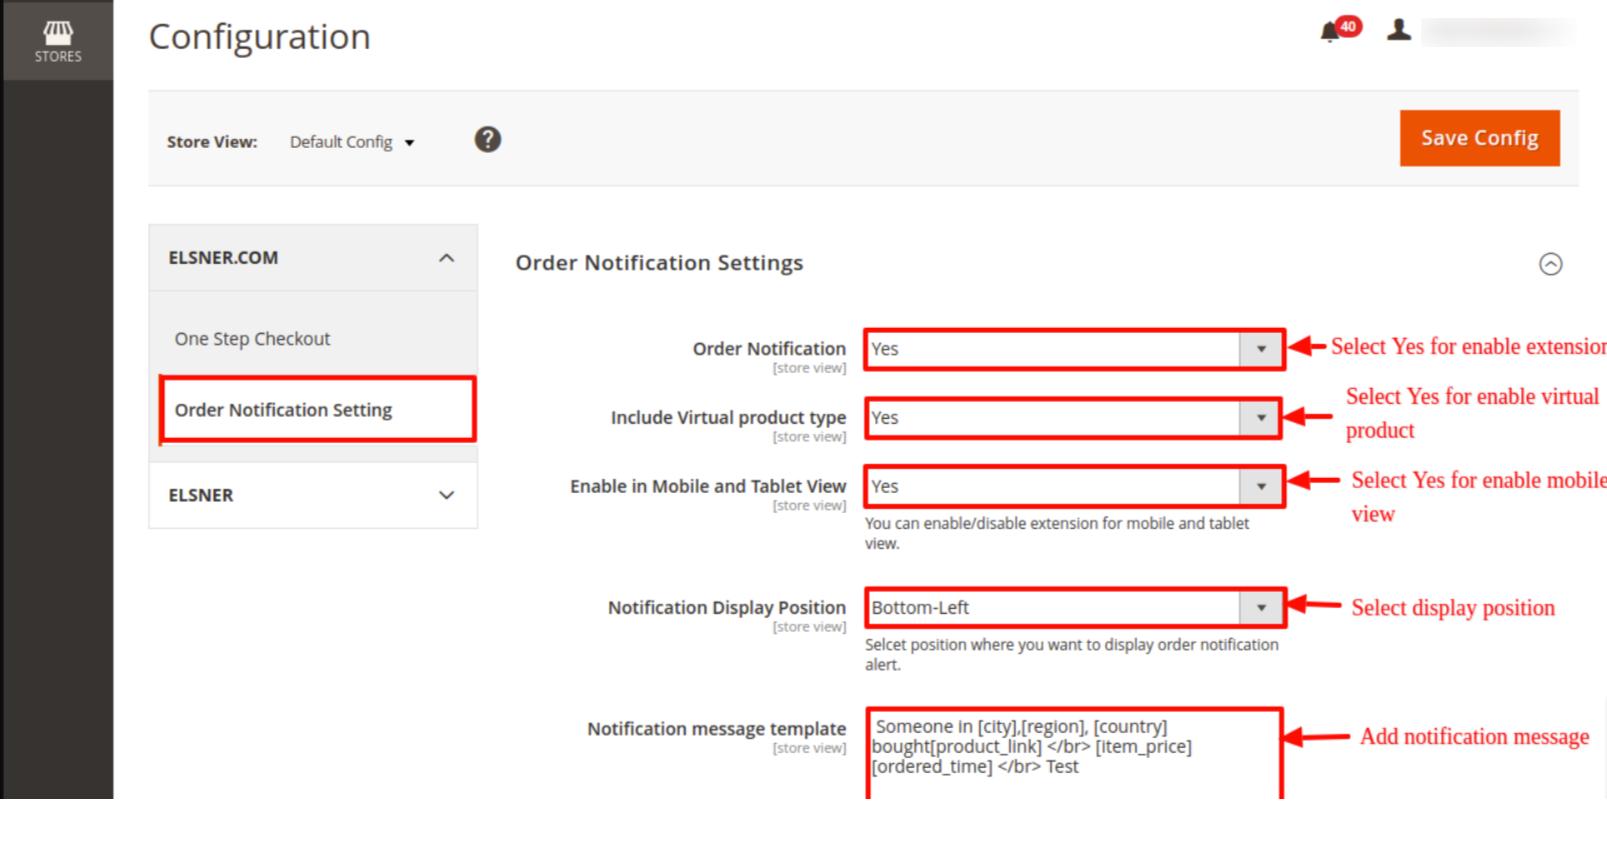The image size is (1607, 842).
Task: Open the Notification Display Position dropdown
Action: pos(1073,608)
